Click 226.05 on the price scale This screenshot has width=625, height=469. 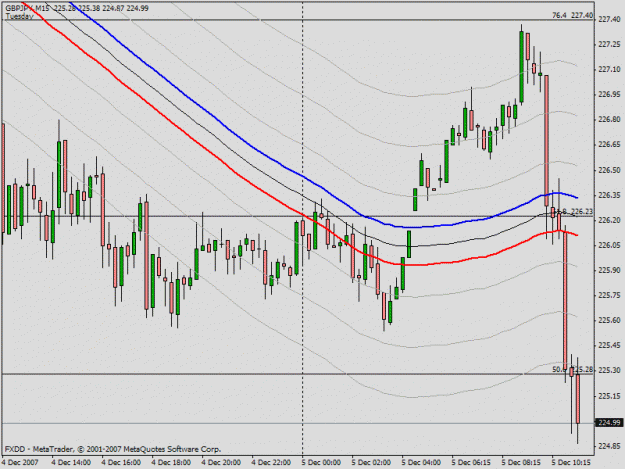click(609, 245)
